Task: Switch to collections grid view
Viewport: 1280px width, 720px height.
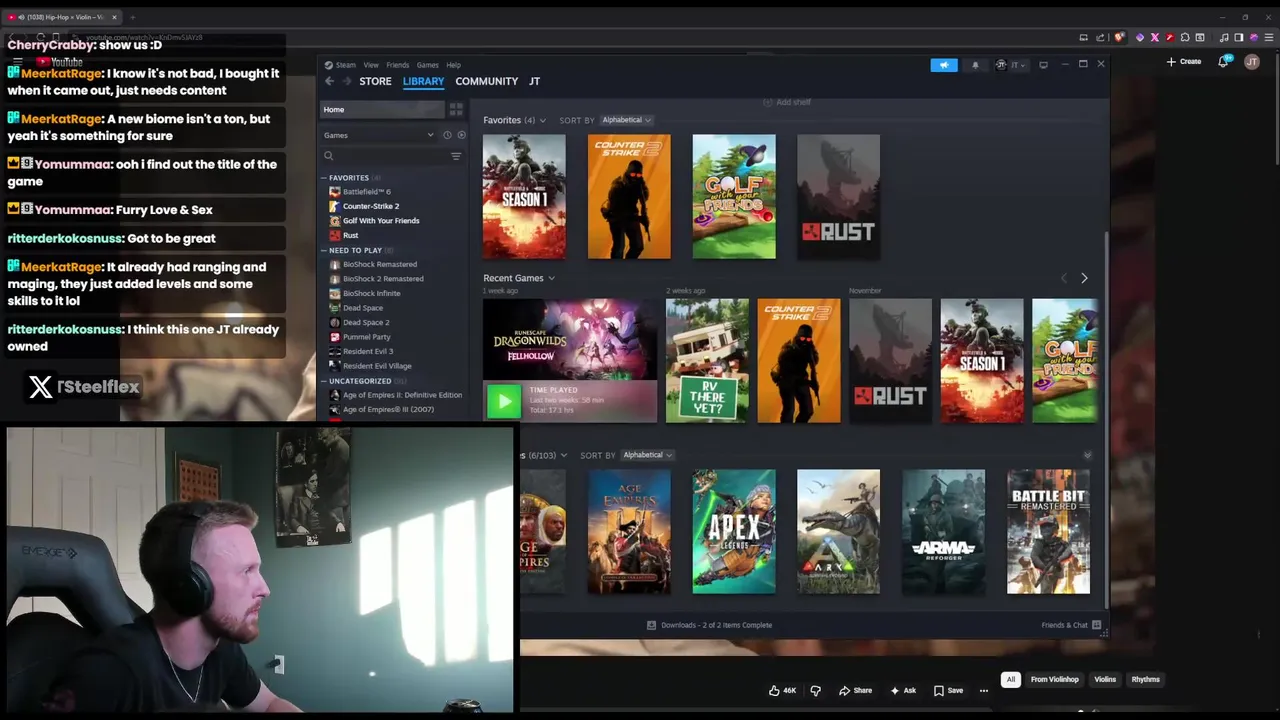Action: coord(456,109)
